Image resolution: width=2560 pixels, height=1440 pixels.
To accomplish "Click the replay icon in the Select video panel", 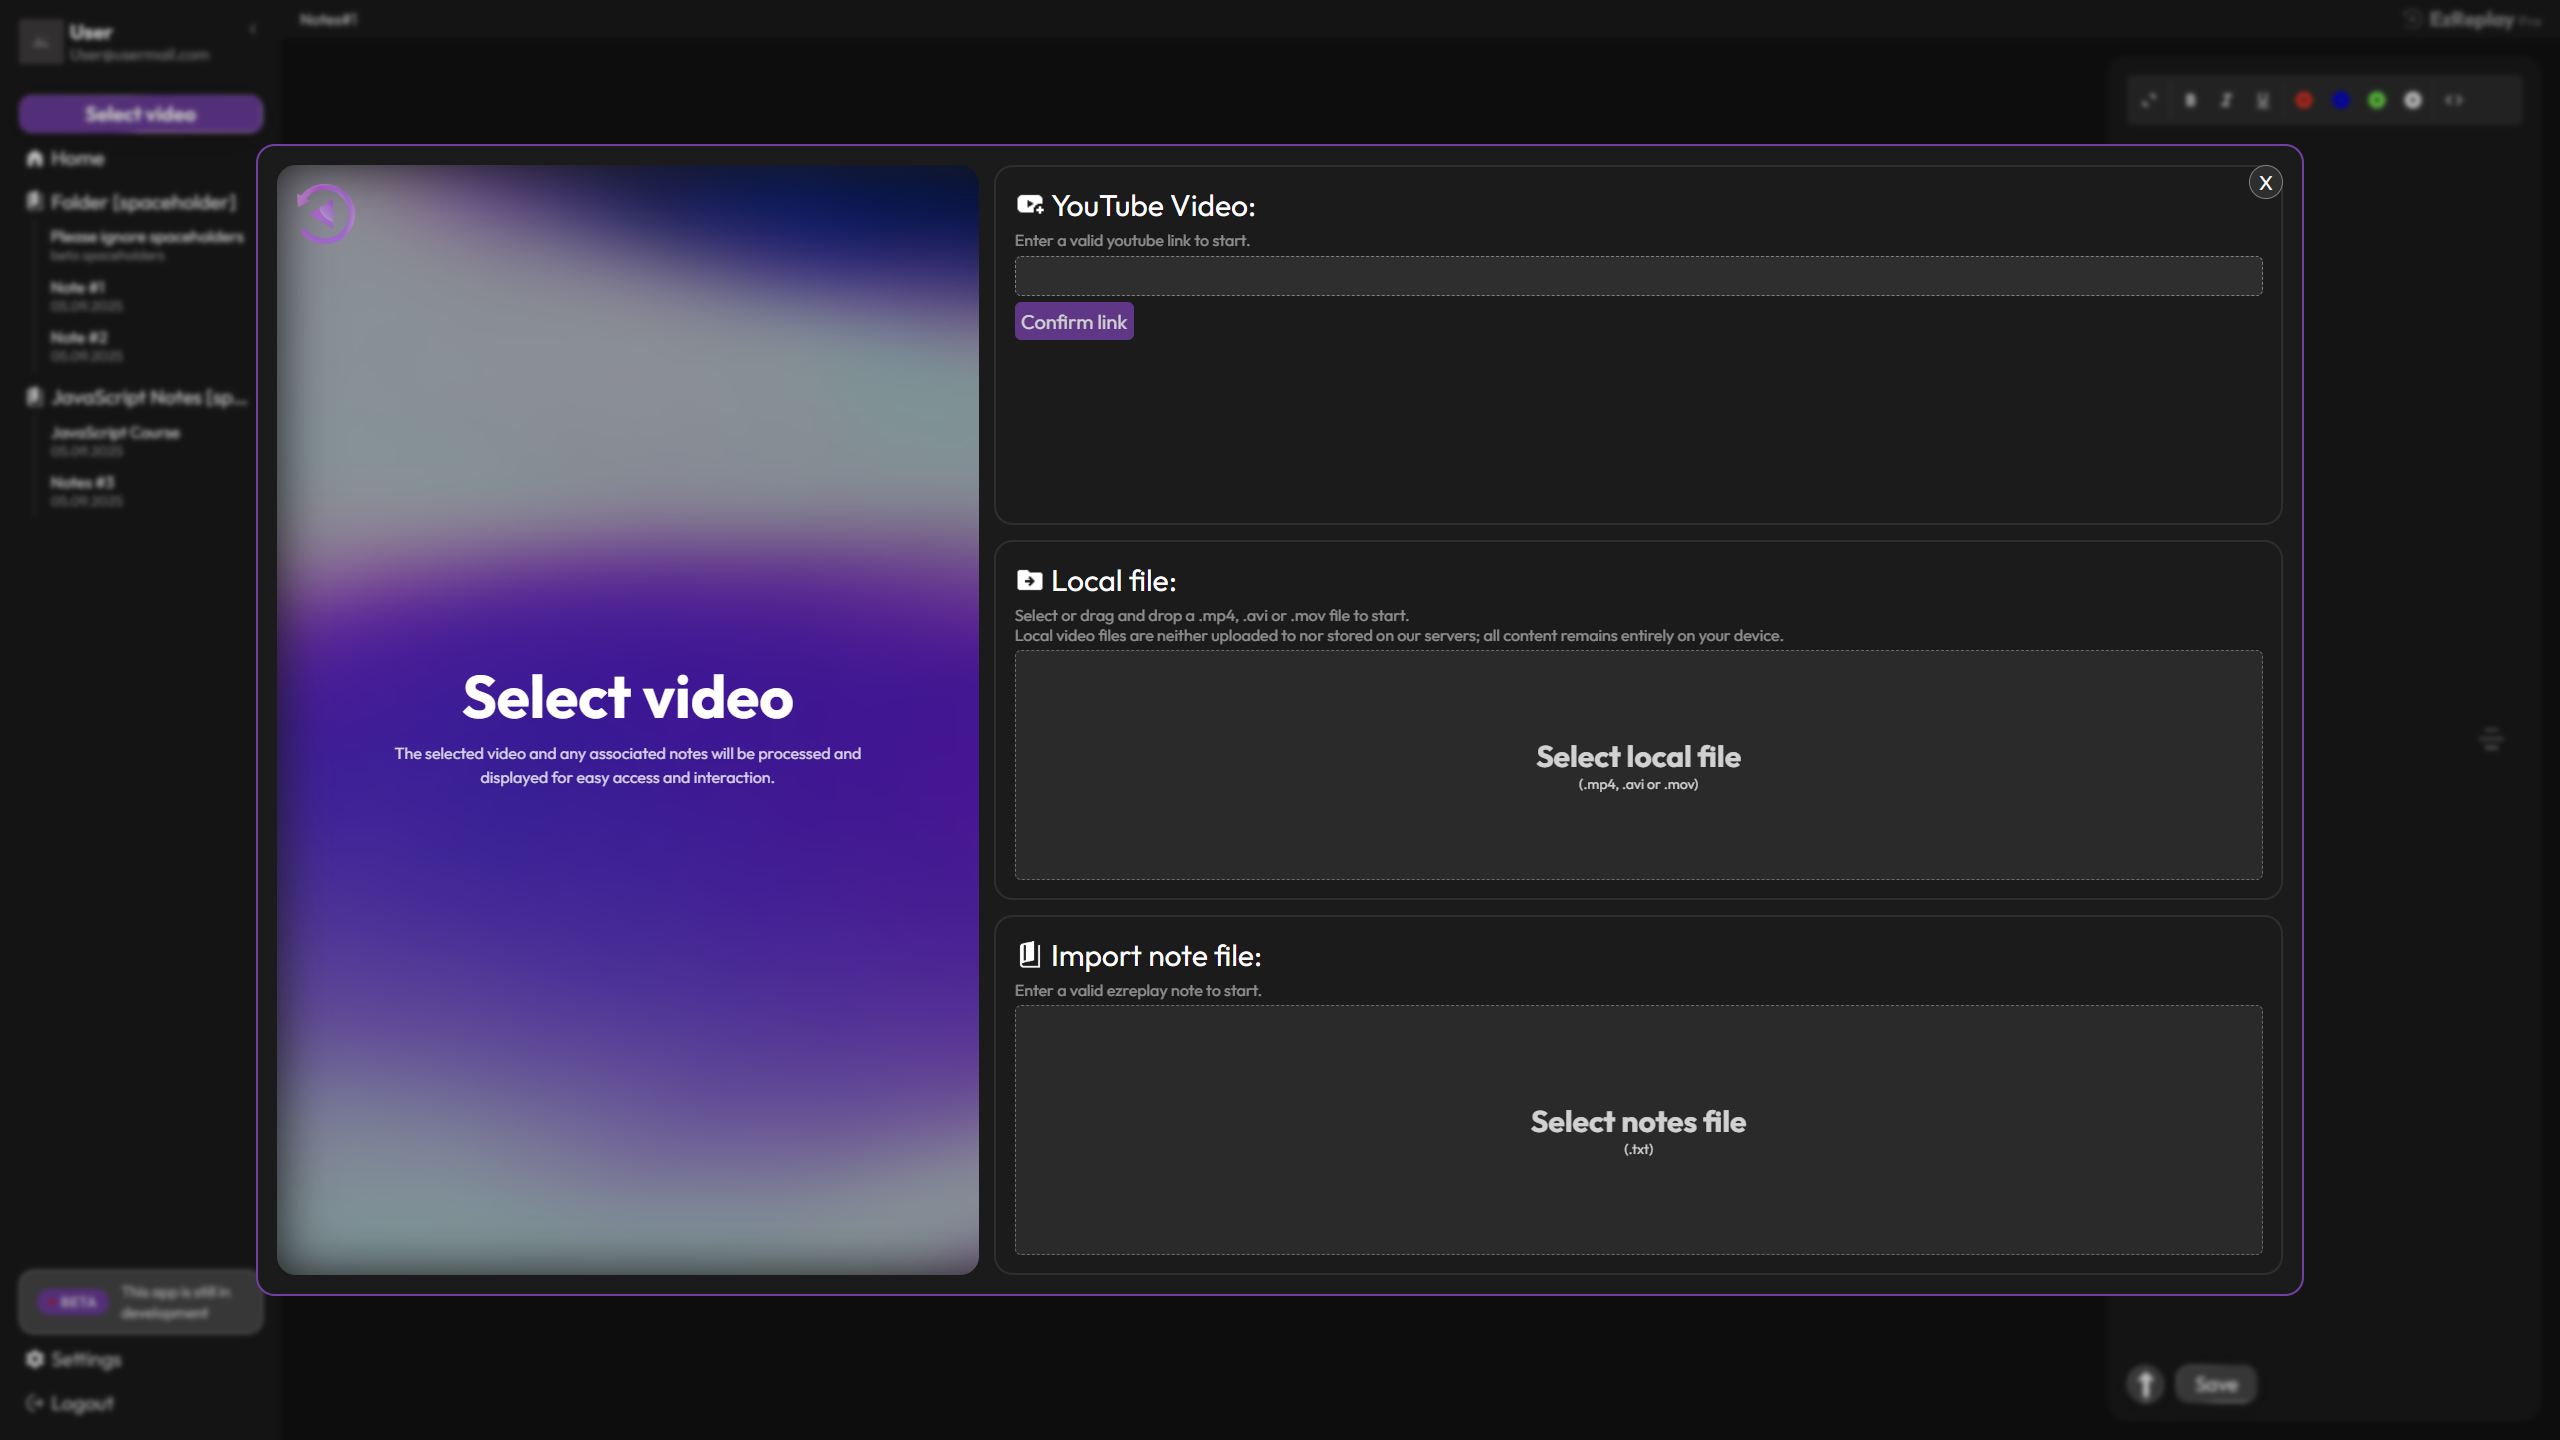I will tap(324, 213).
